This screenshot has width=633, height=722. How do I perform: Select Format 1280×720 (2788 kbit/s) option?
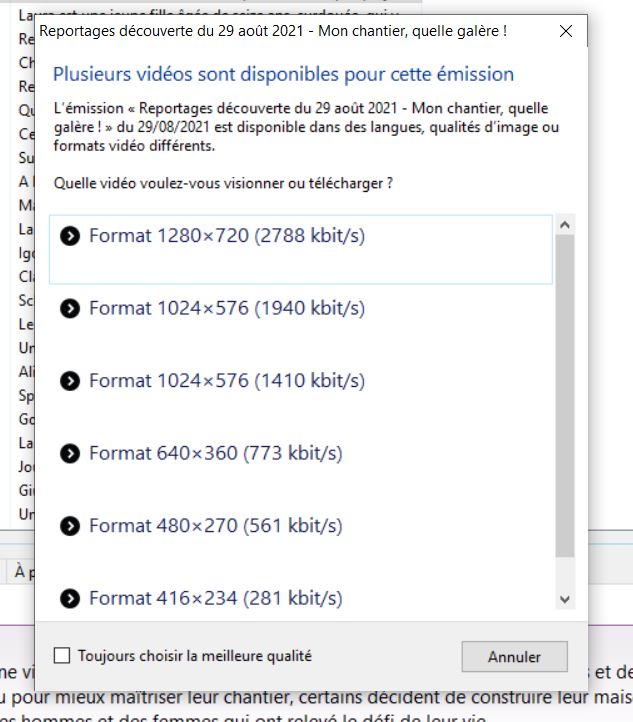pyautogui.click(x=301, y=250)
